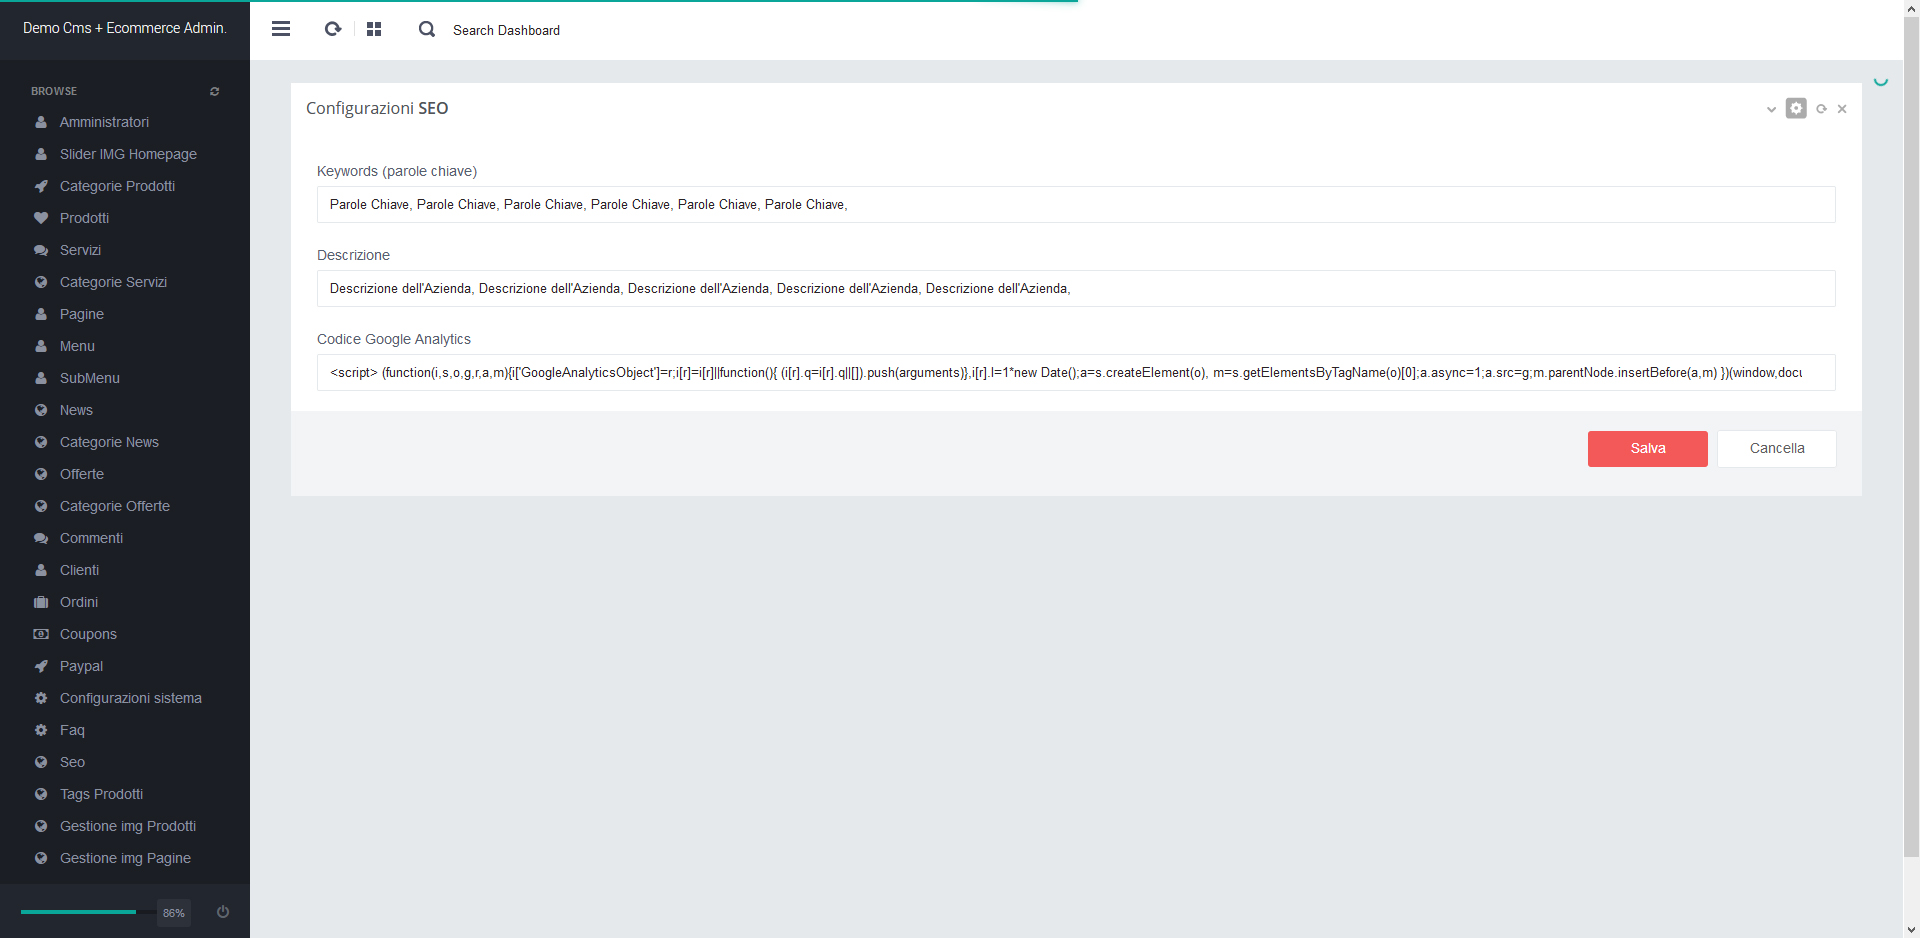The image size is (1920, 938).
Task: Close the Configurazioni SEO panel
Action: click(1842, 109)
